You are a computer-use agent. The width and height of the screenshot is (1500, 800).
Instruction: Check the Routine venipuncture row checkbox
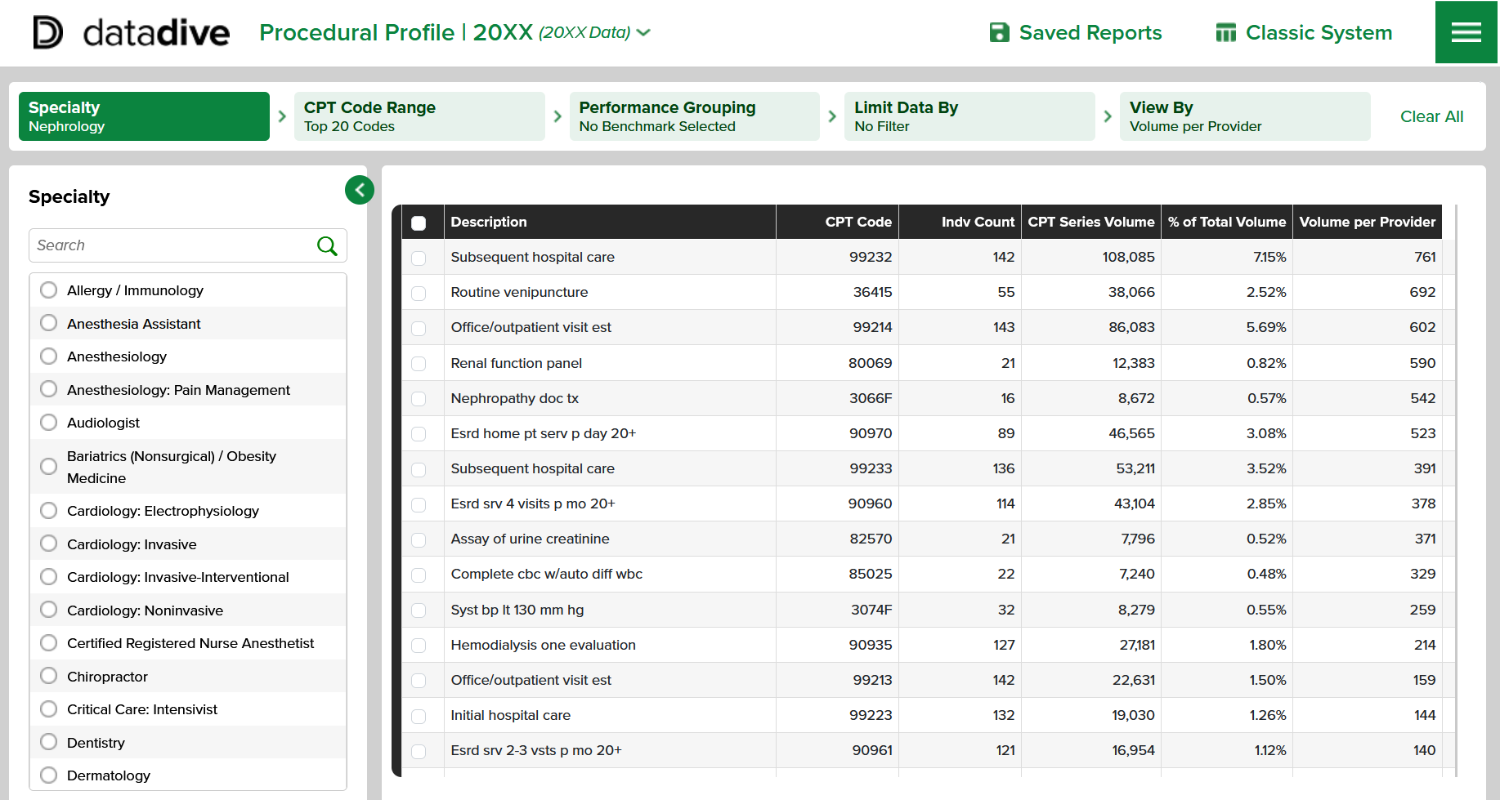pyautogui.click(x=418, y=293)
